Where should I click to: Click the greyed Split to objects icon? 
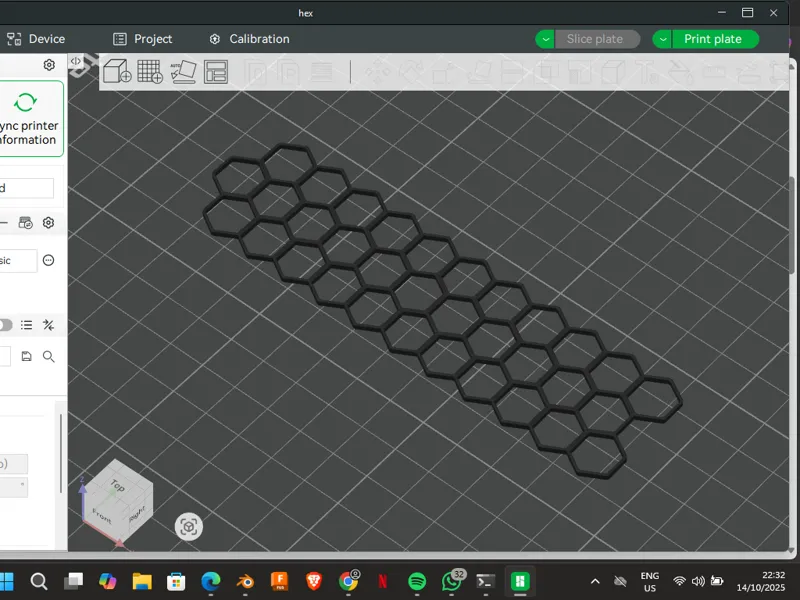[255, 72]
